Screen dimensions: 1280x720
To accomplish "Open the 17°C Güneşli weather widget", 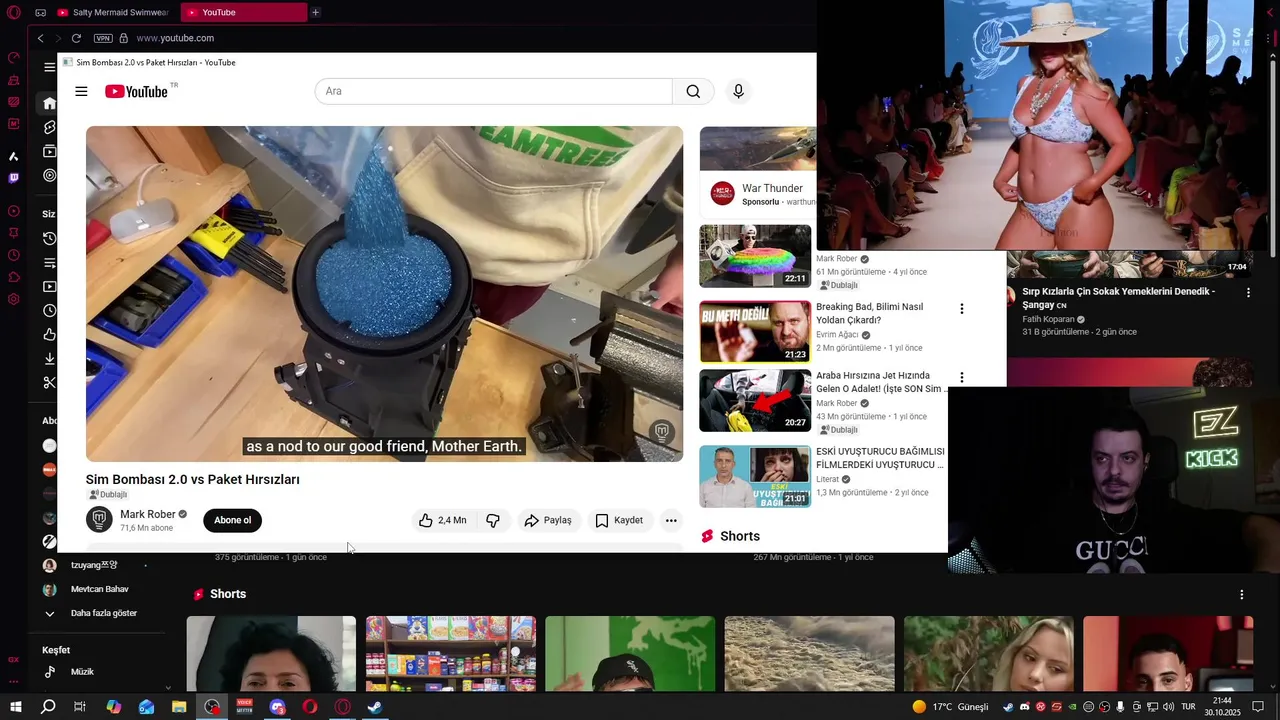I will 950,707.
